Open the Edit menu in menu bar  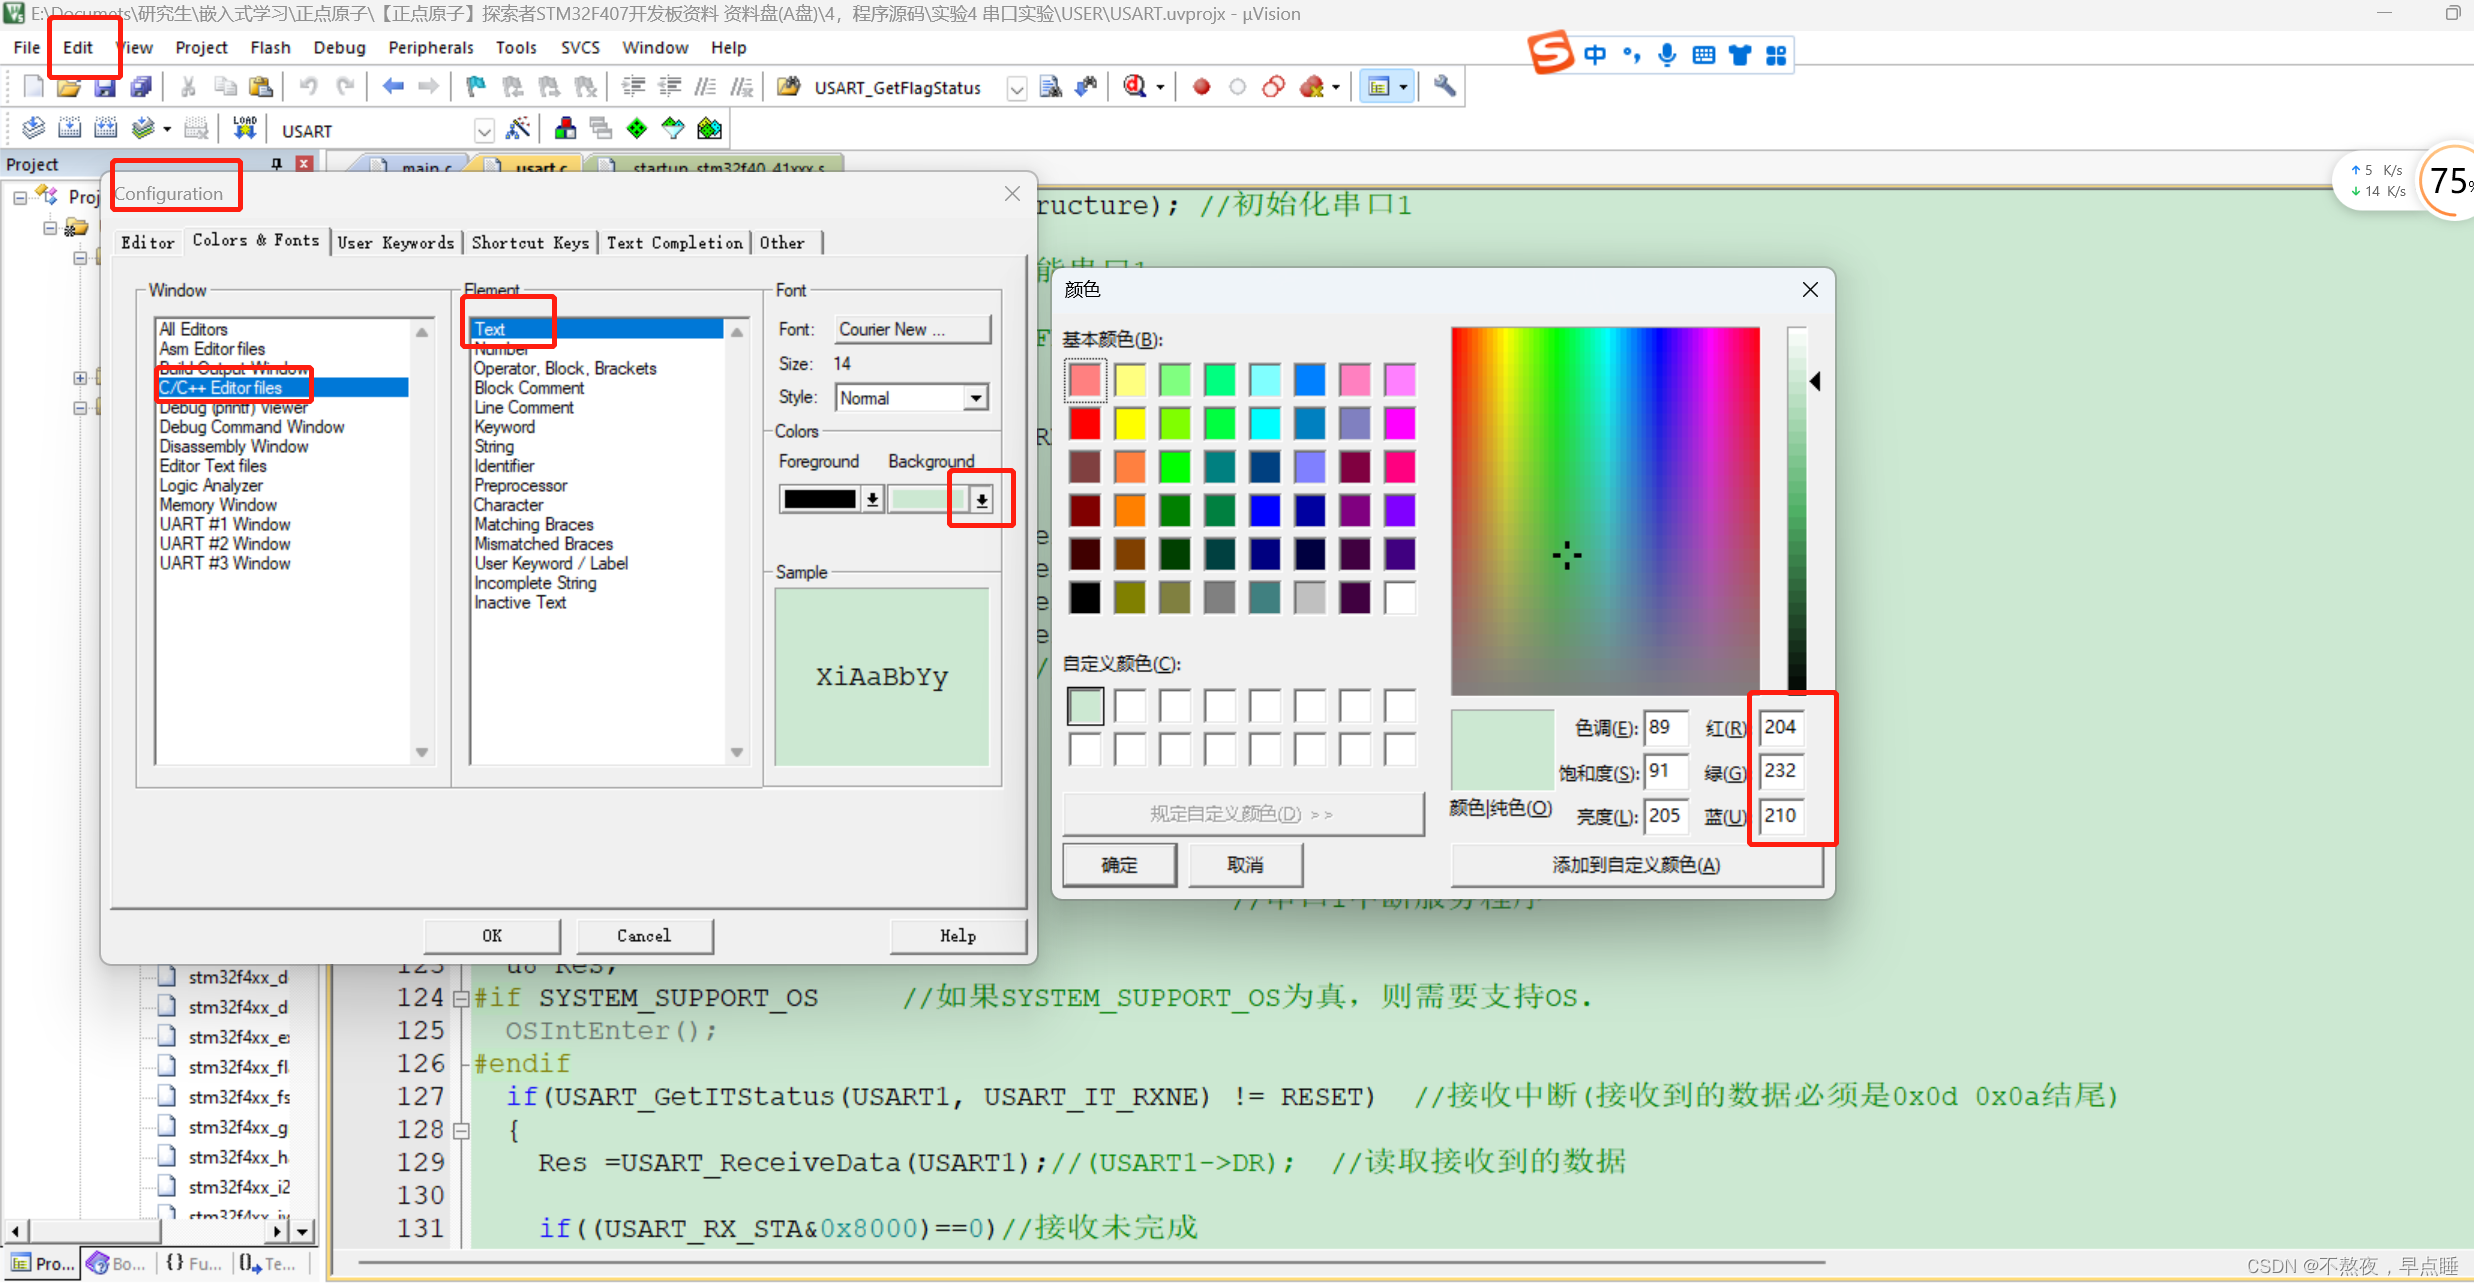(x=79, y=46)
